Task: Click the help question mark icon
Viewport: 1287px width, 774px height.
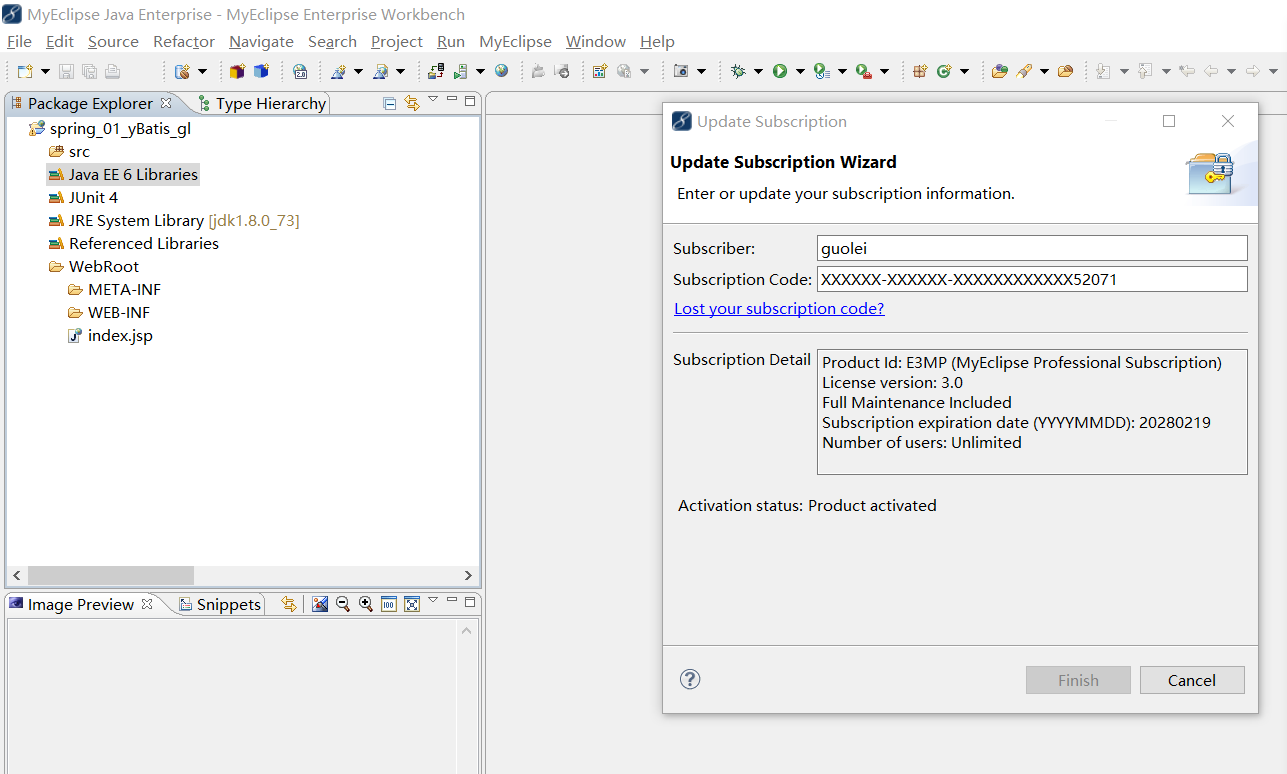Action: tap(690, 679)
